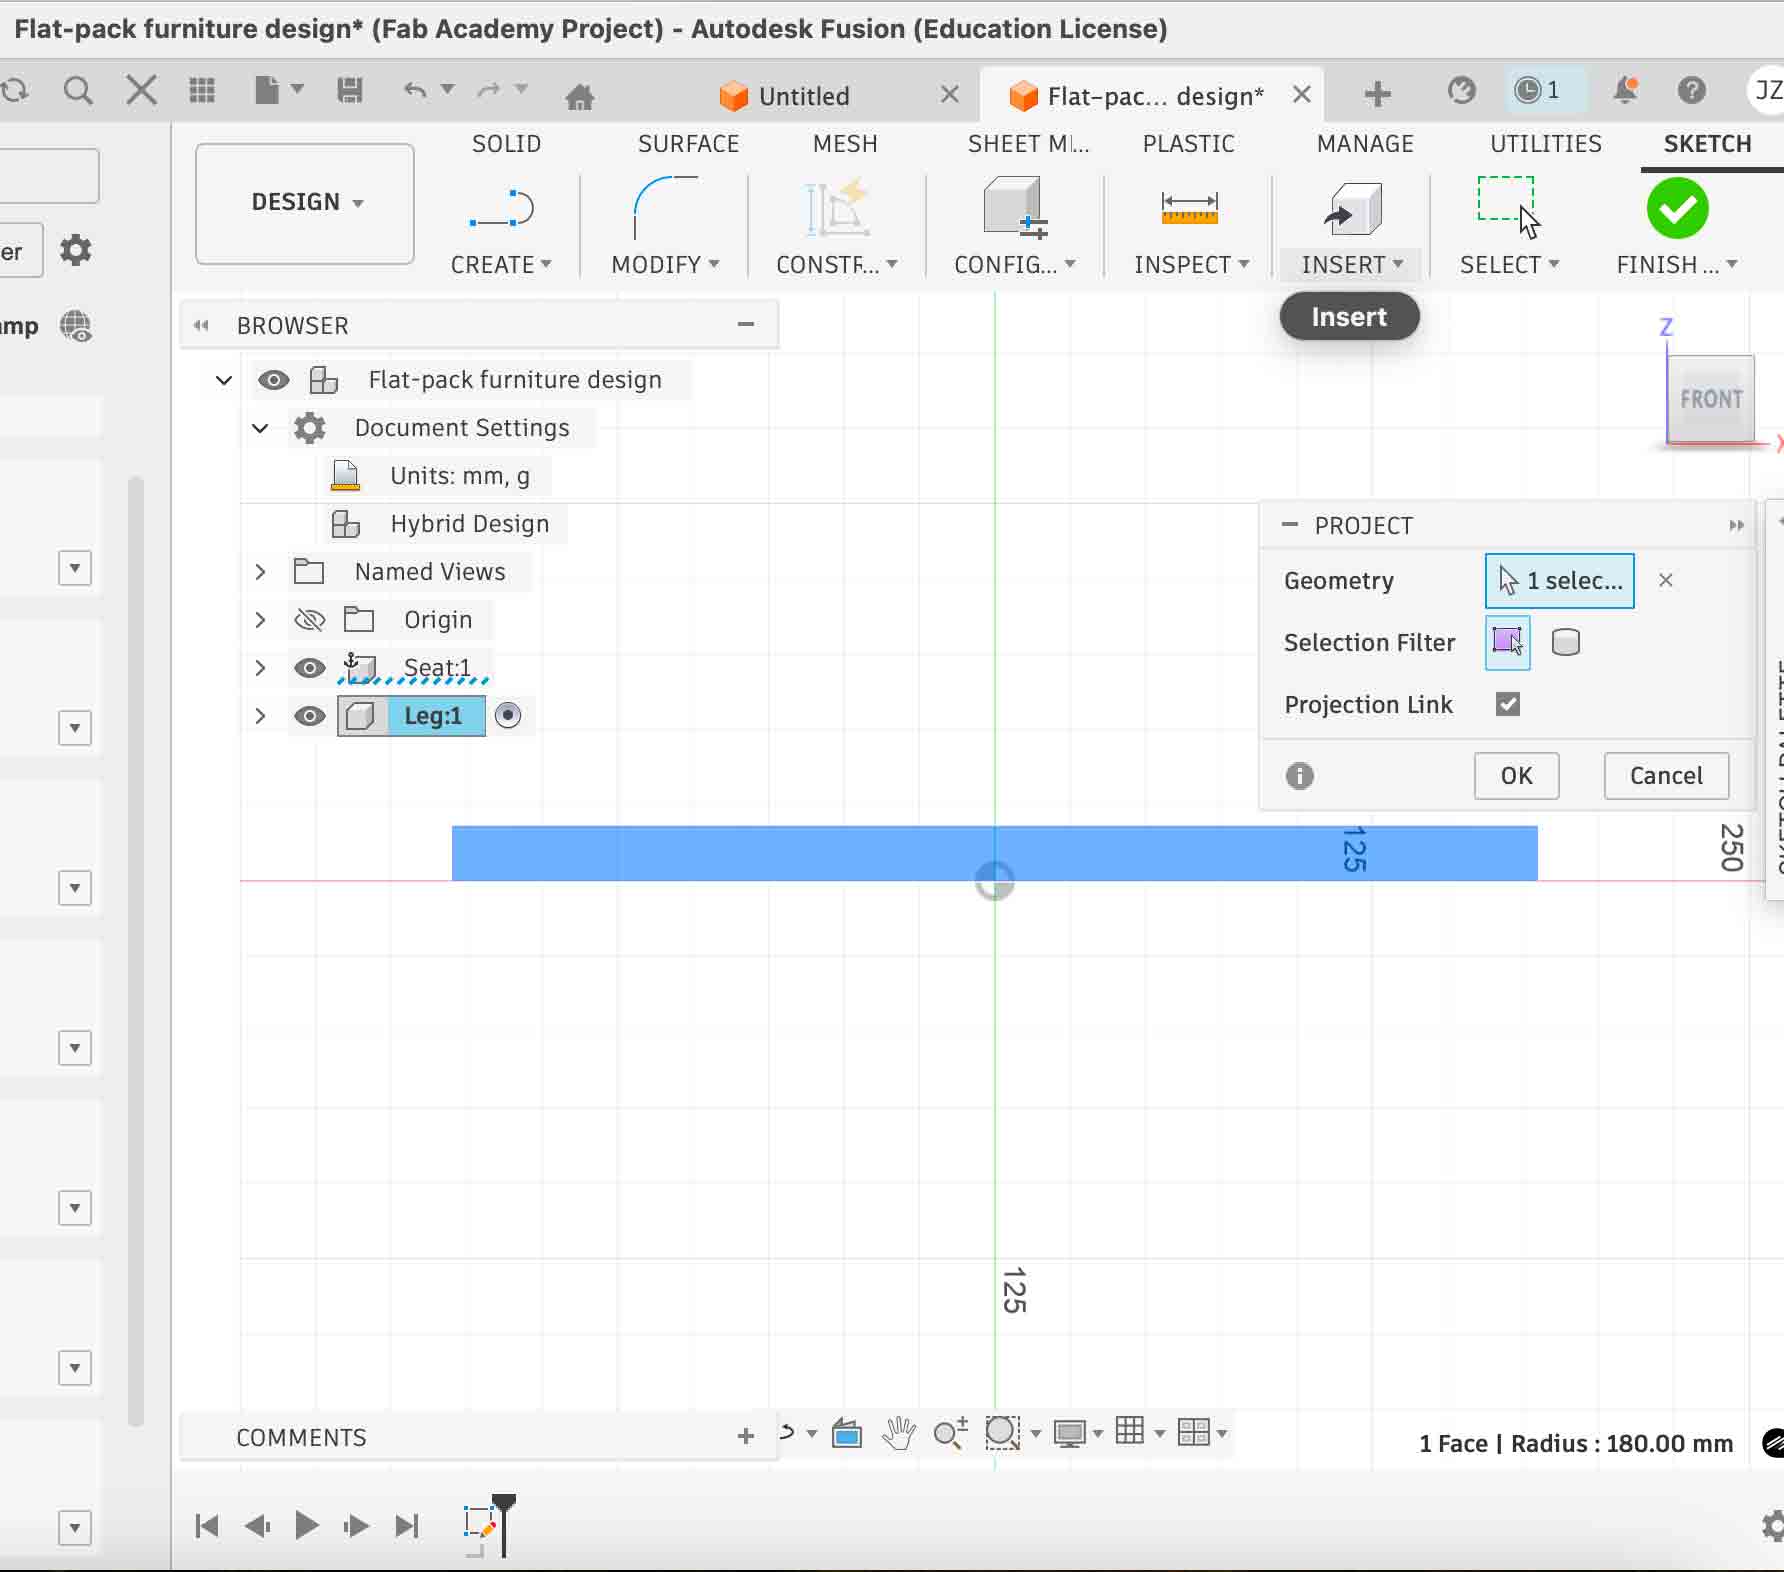Open the job status clock icon

point(1537,91)
